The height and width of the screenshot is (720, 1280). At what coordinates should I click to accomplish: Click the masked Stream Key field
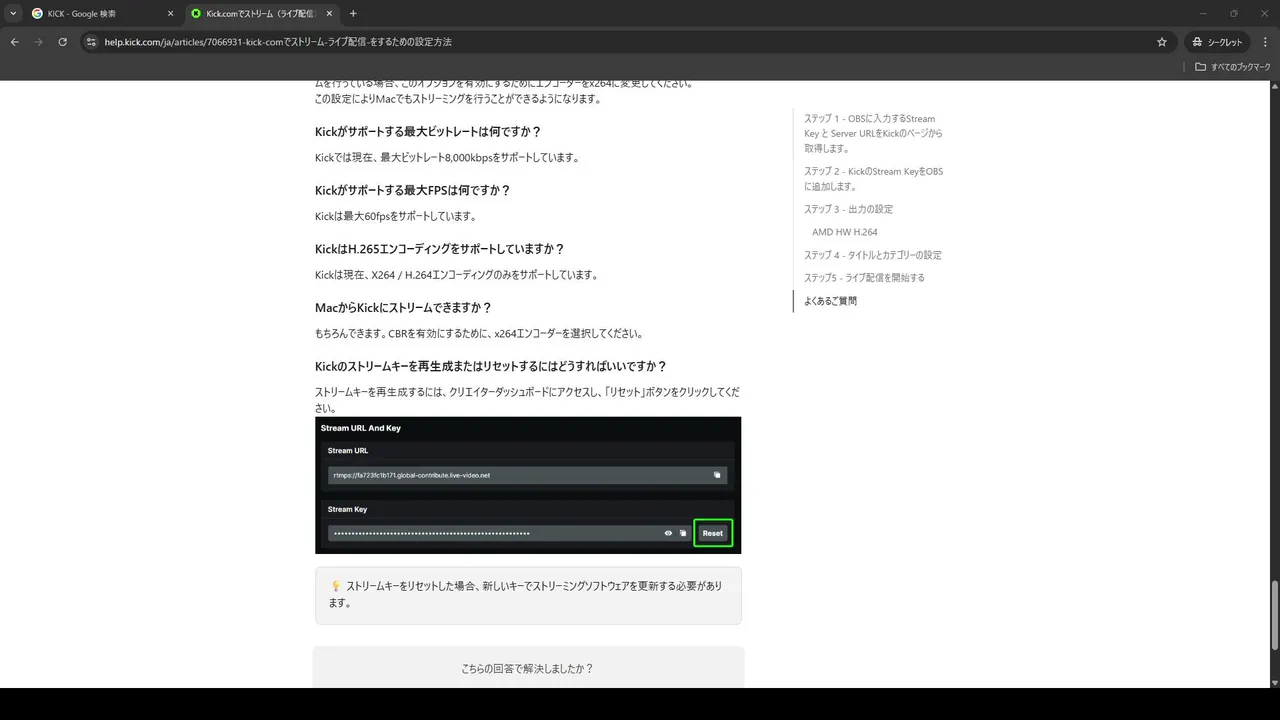point(508,533)
